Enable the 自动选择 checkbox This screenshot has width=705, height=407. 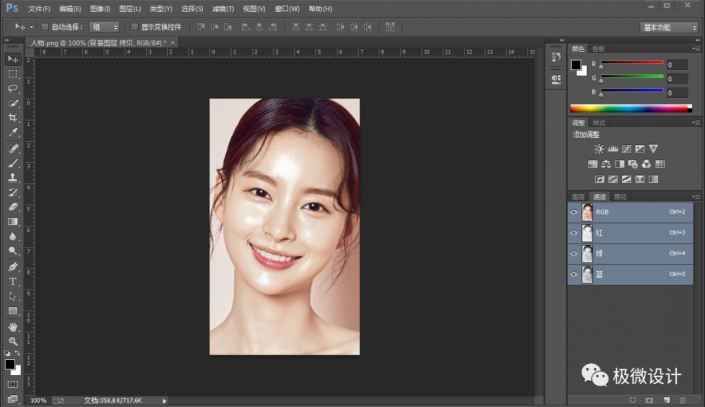44,27
